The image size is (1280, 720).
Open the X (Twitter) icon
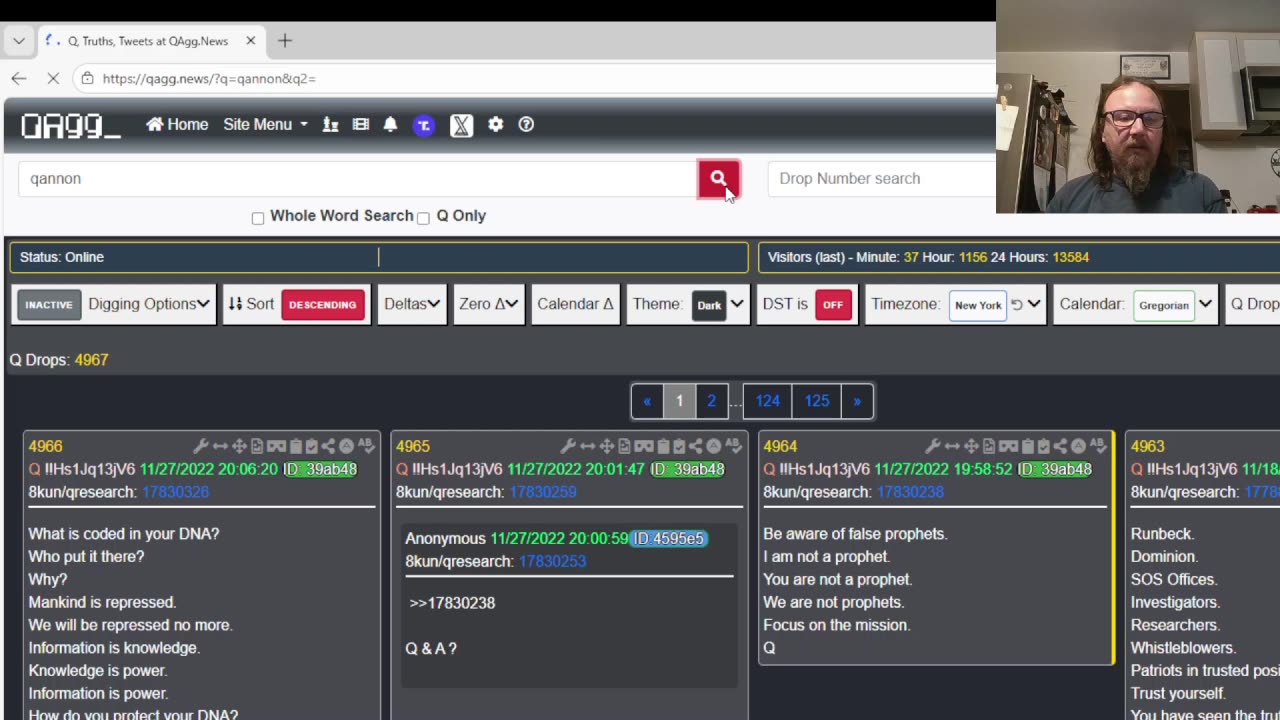[x=461, y=125]
